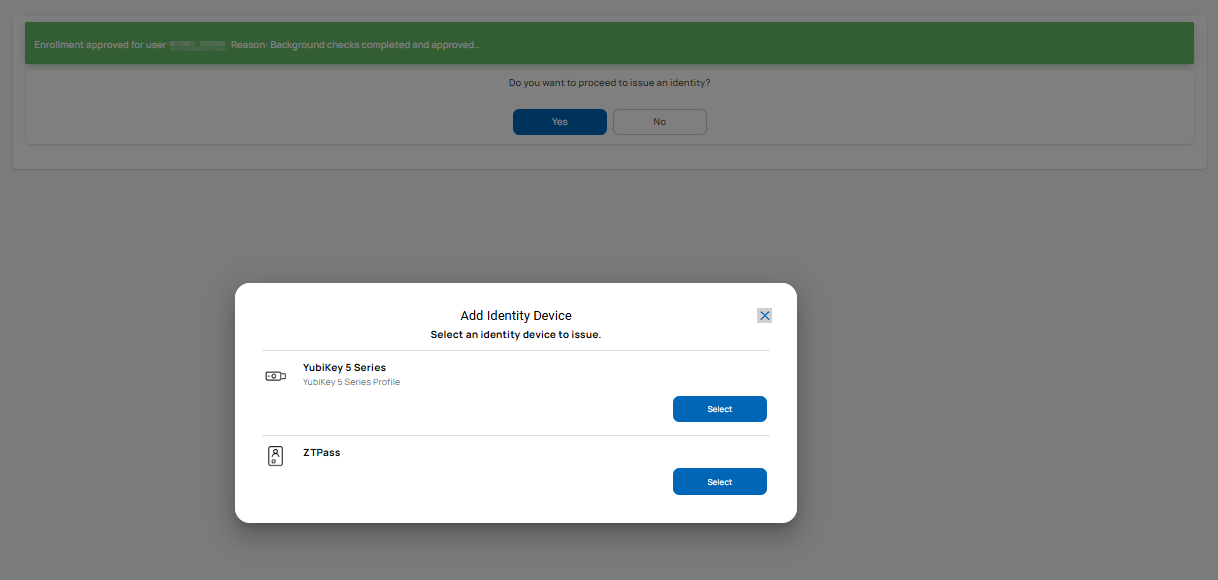Image resolution: width=1218 pixels, height=580 pixels.
Task: Click Yes to proceed issuing an identity
Action: coord(559,121)
